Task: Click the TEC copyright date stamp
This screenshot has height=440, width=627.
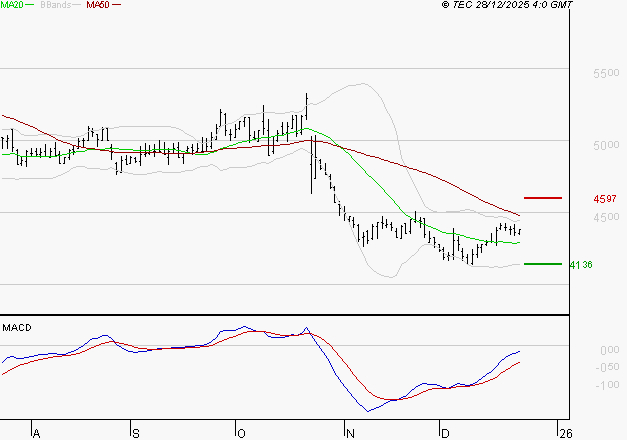Action: pyautogui.click(x=507, y=5)
